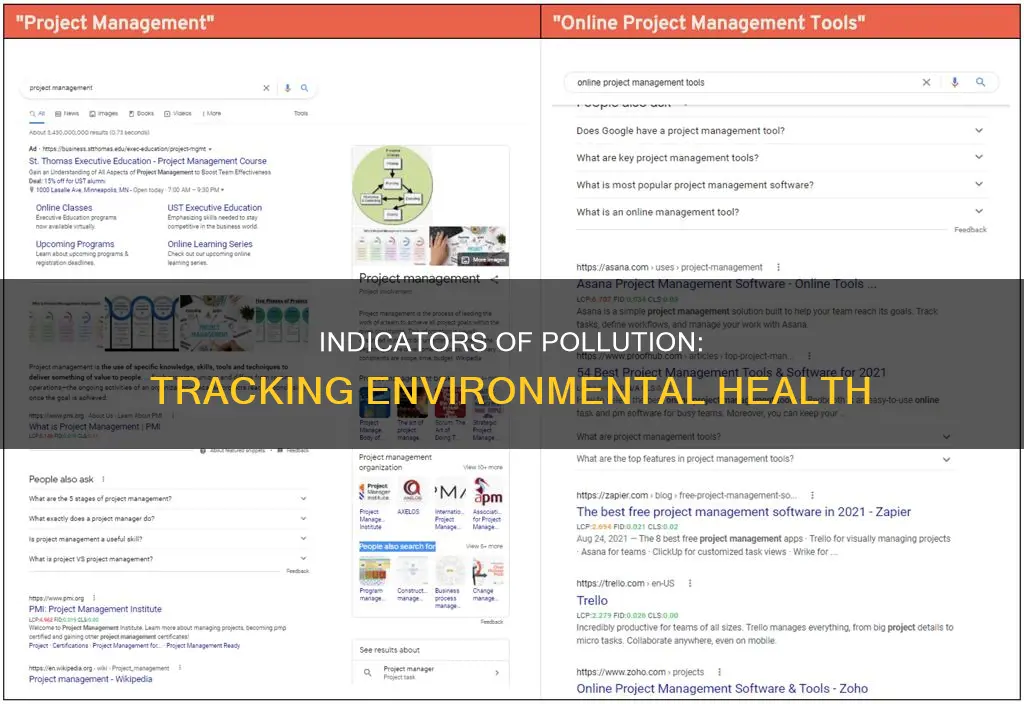Expand 'Is project management a useful skill?'
Viewport: 1024px width, 704px height.
point(168,539)
